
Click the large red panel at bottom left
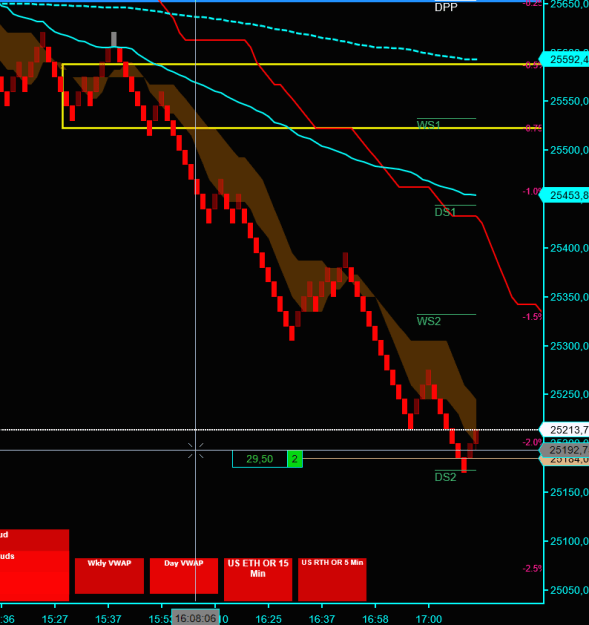[x=34, y=565]
